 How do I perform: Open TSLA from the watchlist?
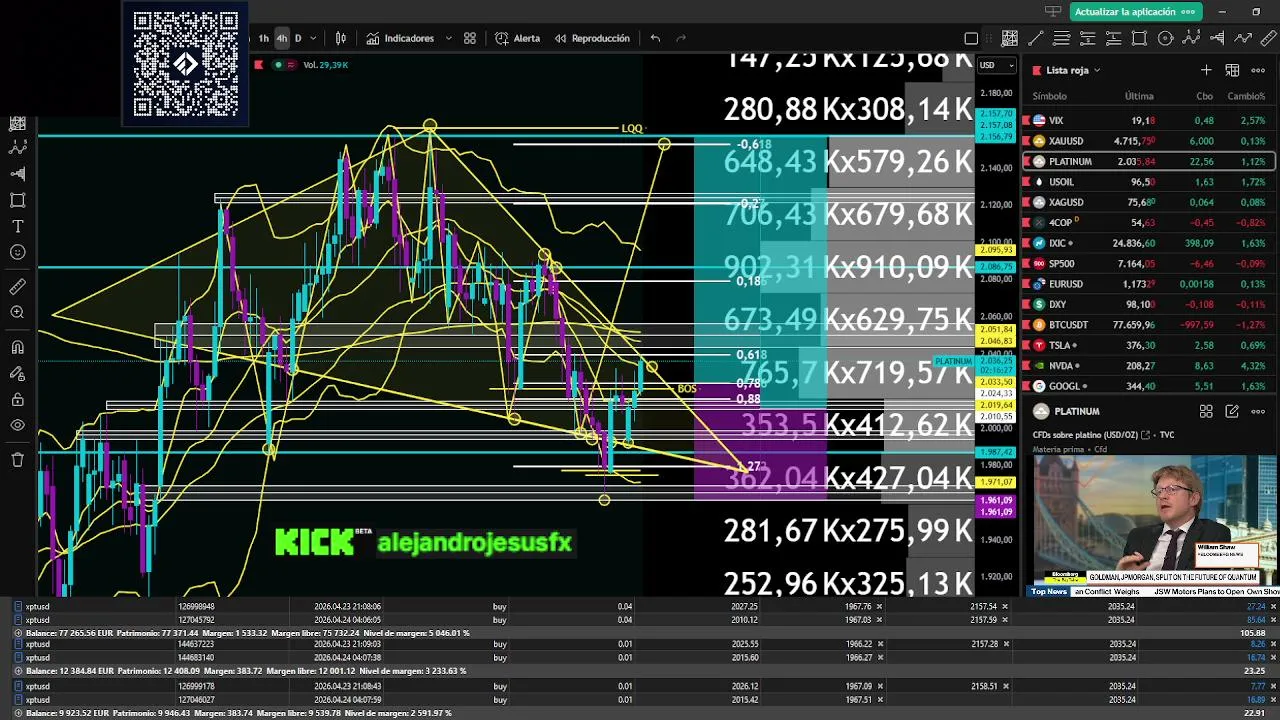tap(1147, 345)
